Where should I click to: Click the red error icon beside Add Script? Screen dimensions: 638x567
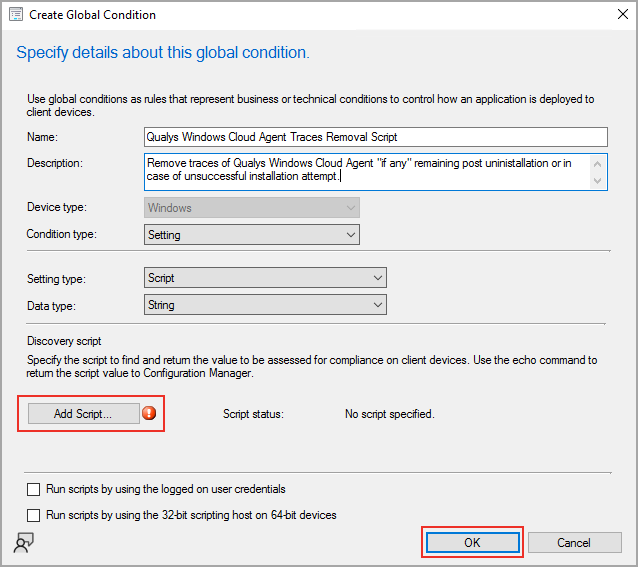point(149,413)
